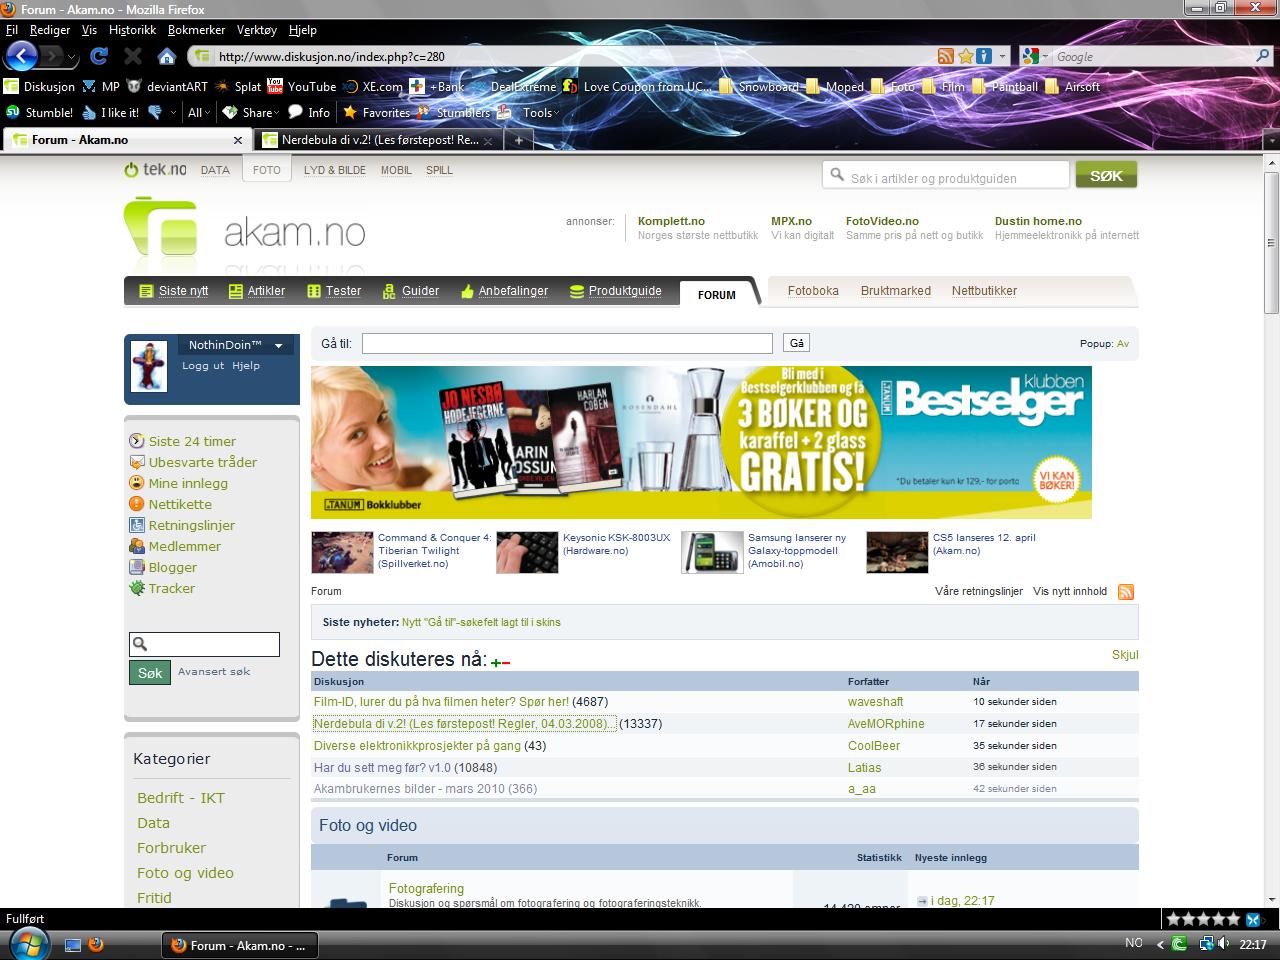Image resolution: width=1280 pixels, height=960 pixels.
Task: Open the Historikk menu
Action: click(132, 30)
